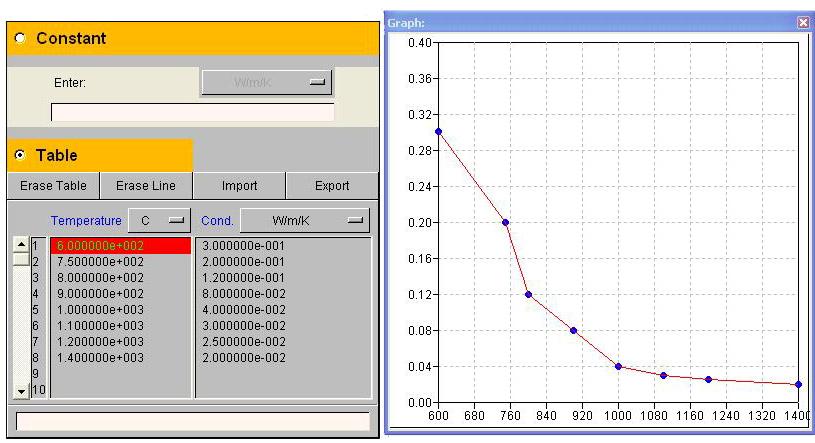
Task: Select temperature cell 1.400000e+003
Action: coord(121,358)
